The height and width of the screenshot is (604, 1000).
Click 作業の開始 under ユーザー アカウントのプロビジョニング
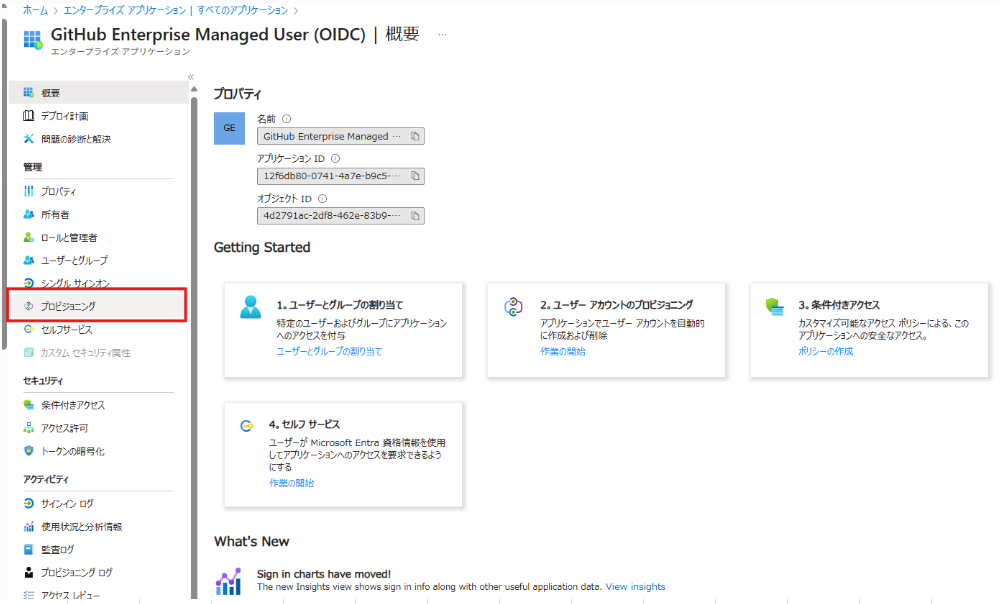562,351
